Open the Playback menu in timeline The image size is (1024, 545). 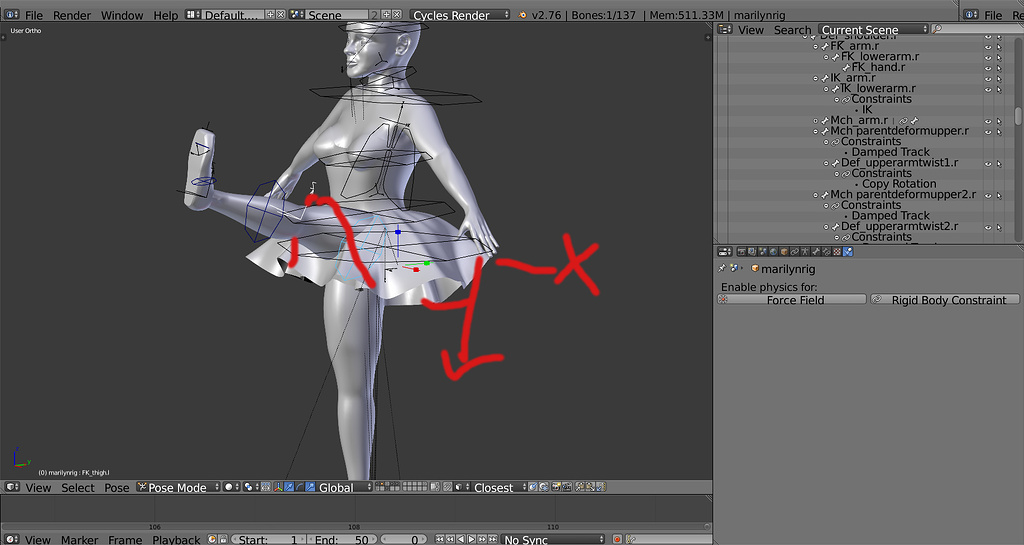click(x=176, y=540)
